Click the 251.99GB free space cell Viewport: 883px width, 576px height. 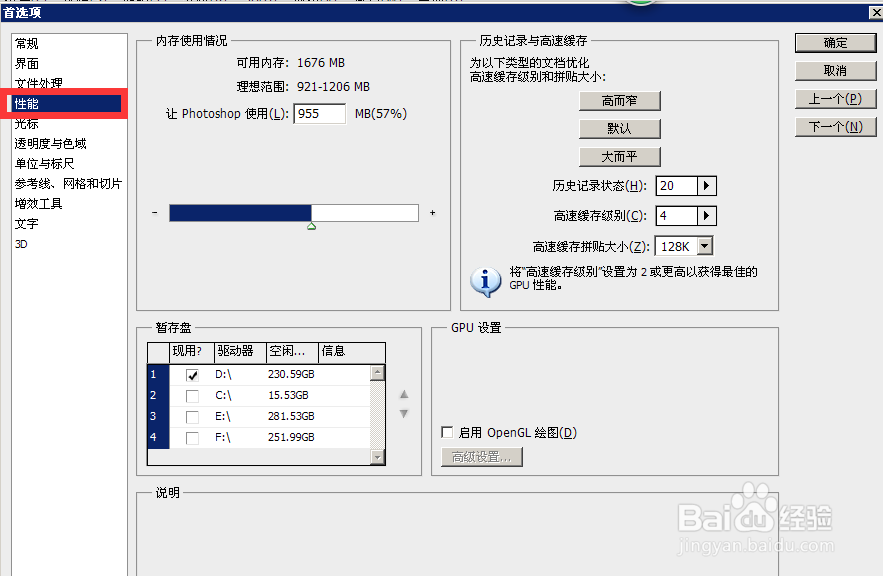291,437
